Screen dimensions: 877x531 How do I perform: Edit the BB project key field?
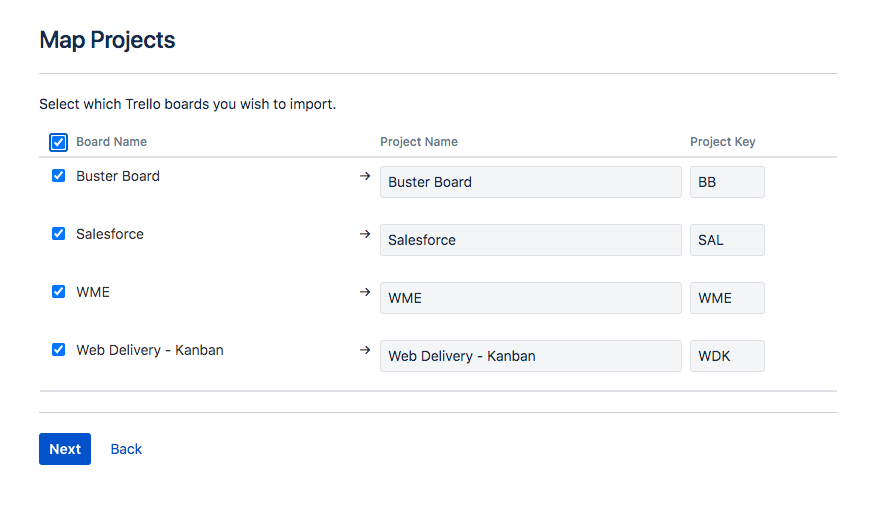pos(727,182)
